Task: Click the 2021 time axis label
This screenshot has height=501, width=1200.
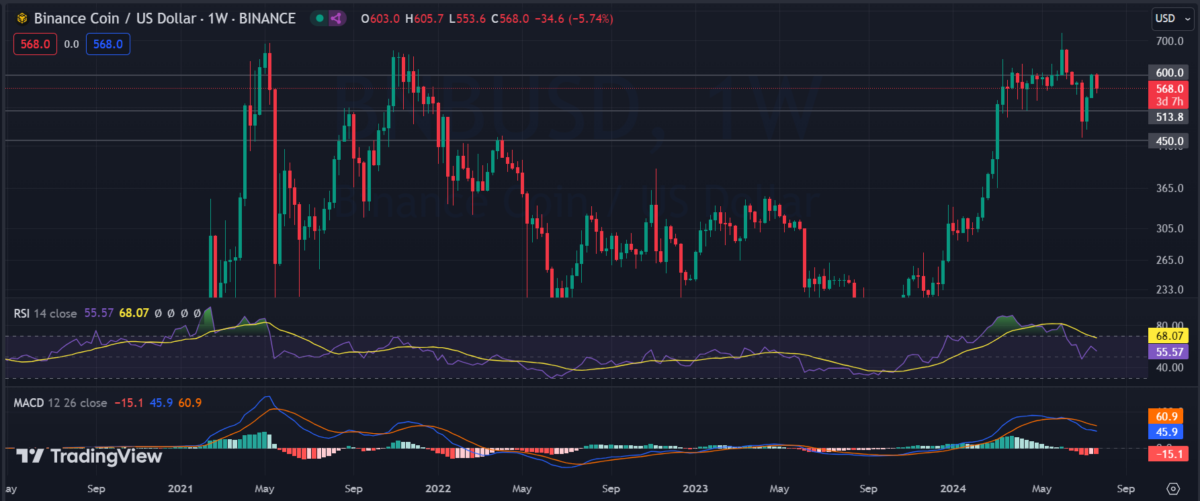Action: pyautogui.click(x=180, y=491)
